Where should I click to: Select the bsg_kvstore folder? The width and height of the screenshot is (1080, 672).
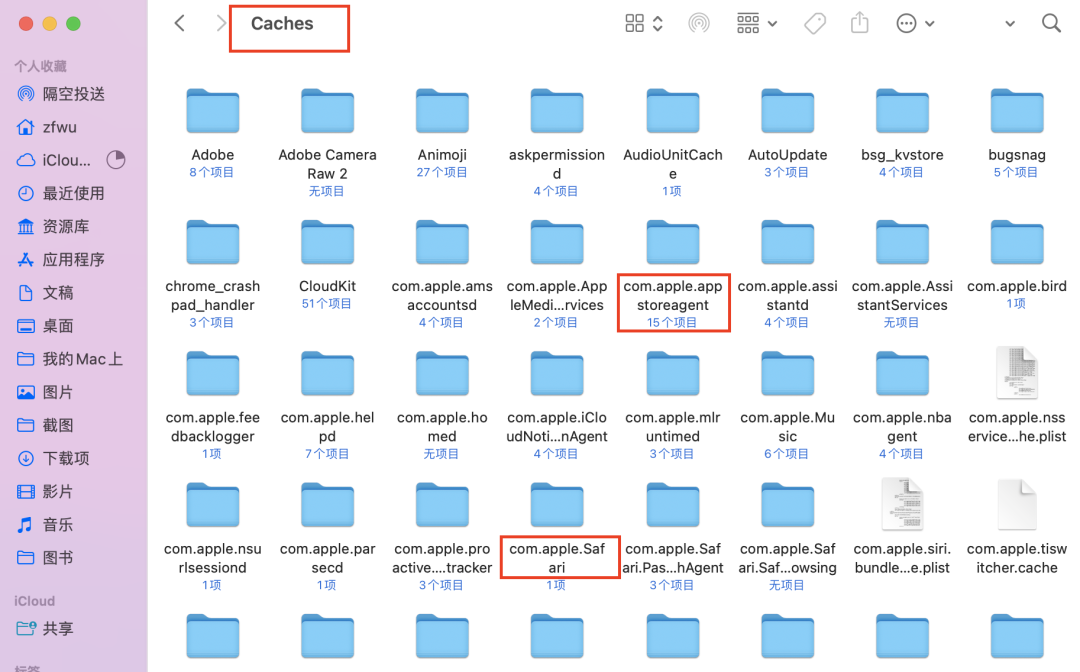(902, 110)
